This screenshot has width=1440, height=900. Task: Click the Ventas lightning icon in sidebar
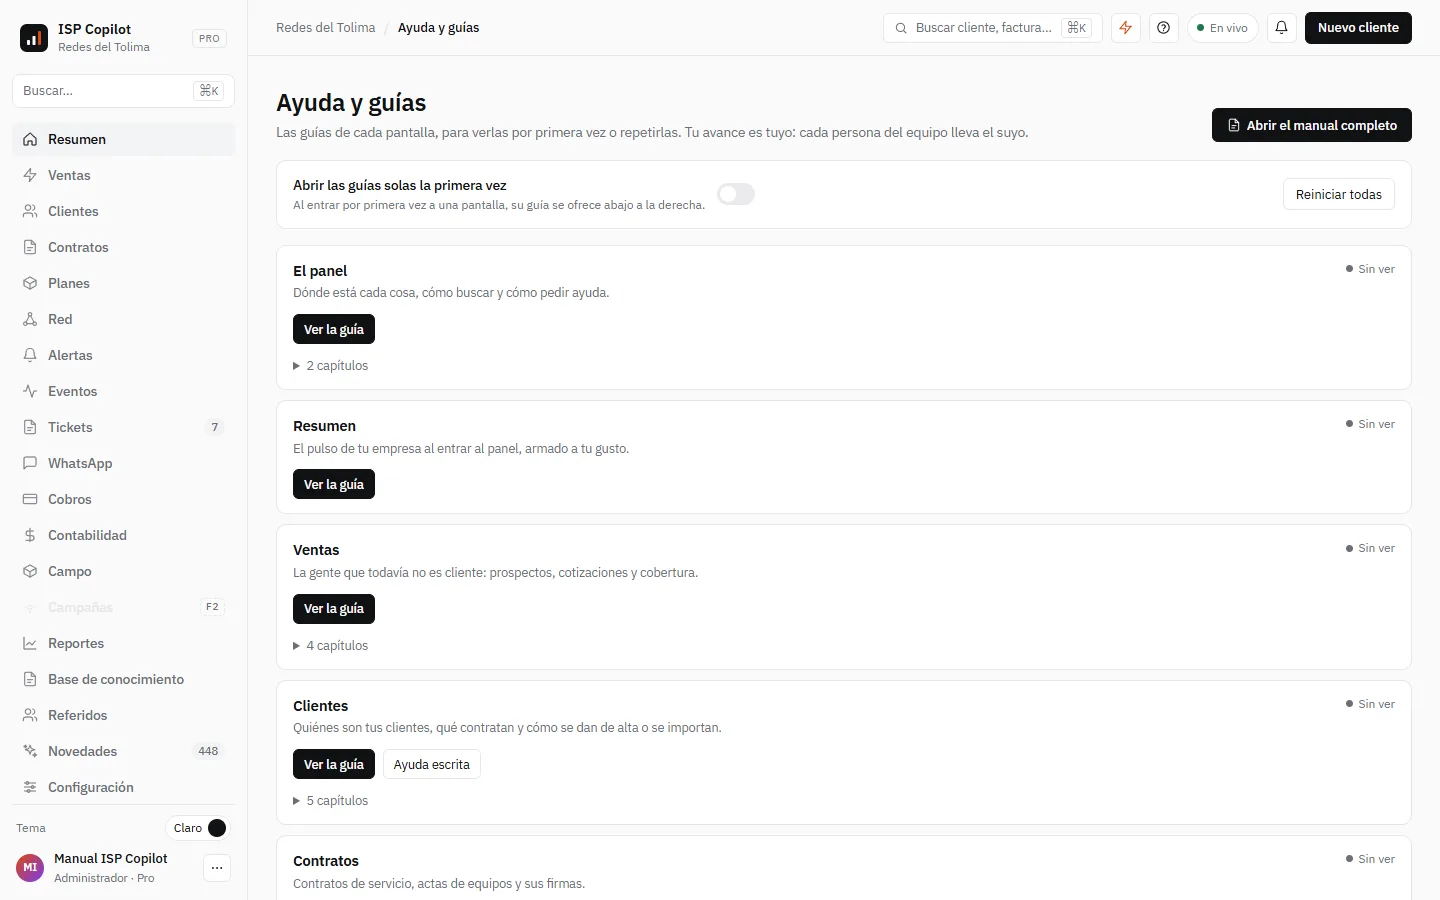[x=30, y=175]
